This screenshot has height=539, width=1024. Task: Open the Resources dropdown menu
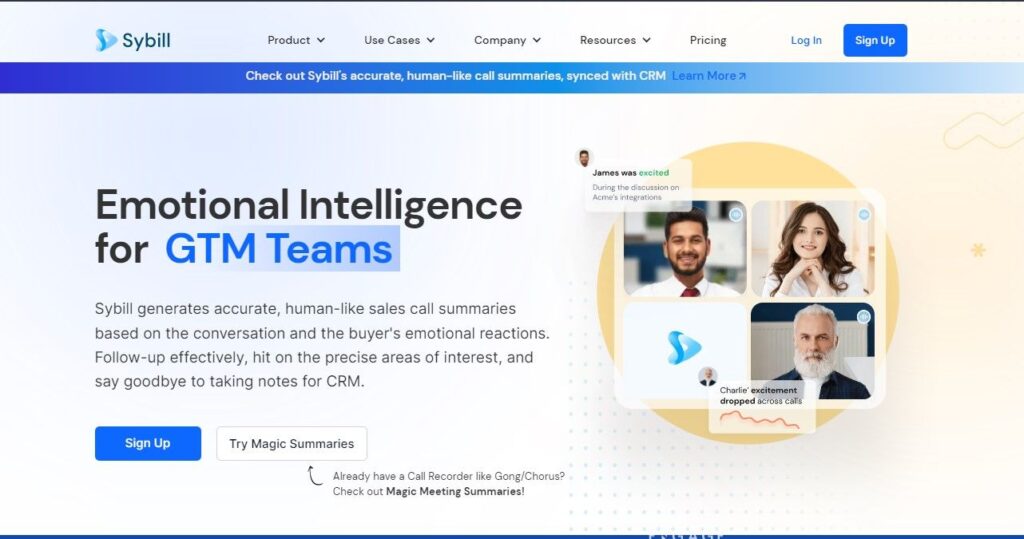pyautogui.click(x=615, y=40)
